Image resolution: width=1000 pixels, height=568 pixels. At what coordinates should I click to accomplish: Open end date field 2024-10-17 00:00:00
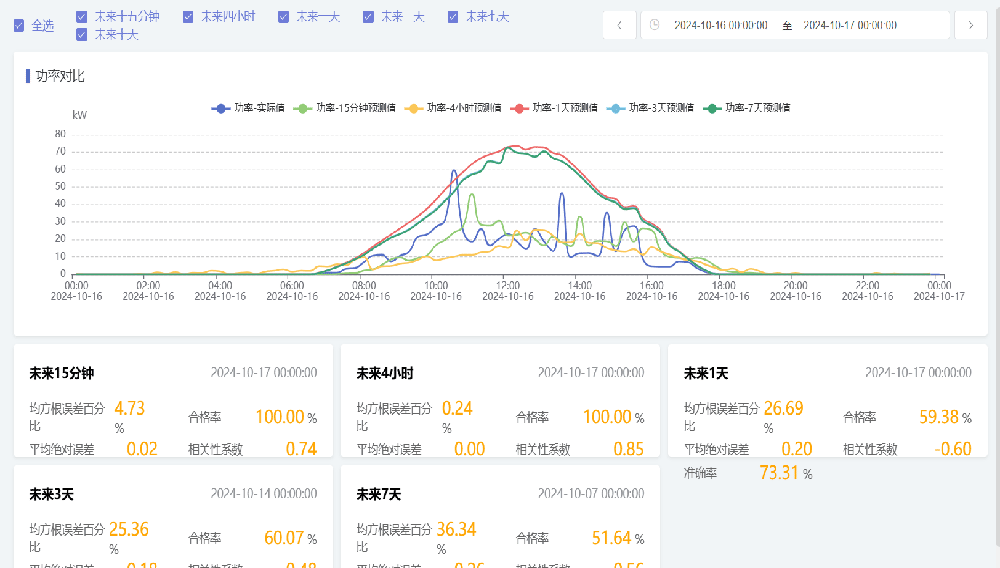coord(849,25)
